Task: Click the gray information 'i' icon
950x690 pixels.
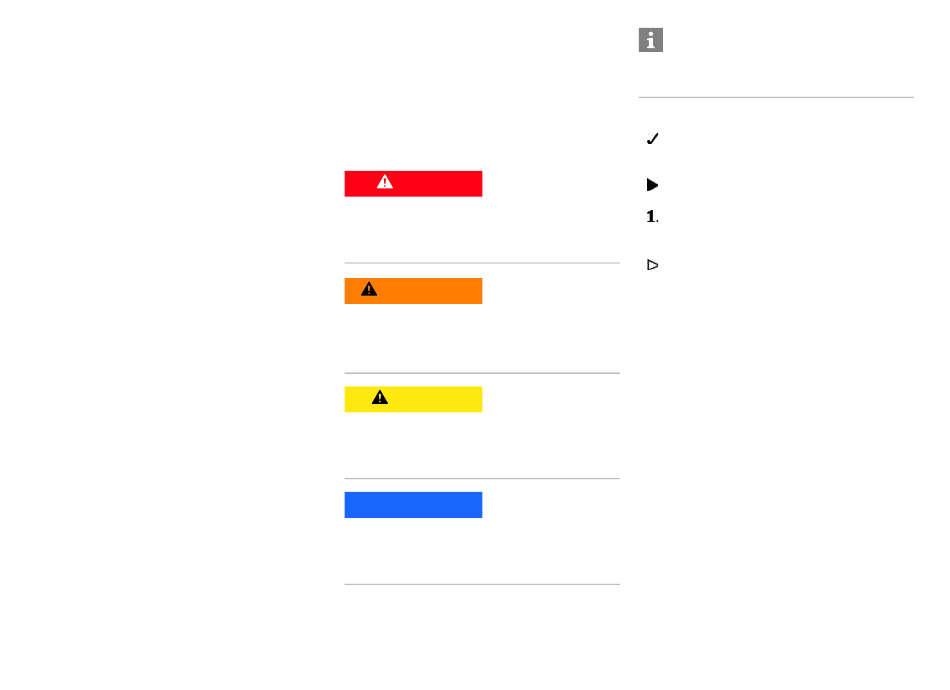Action: [651, 40]
